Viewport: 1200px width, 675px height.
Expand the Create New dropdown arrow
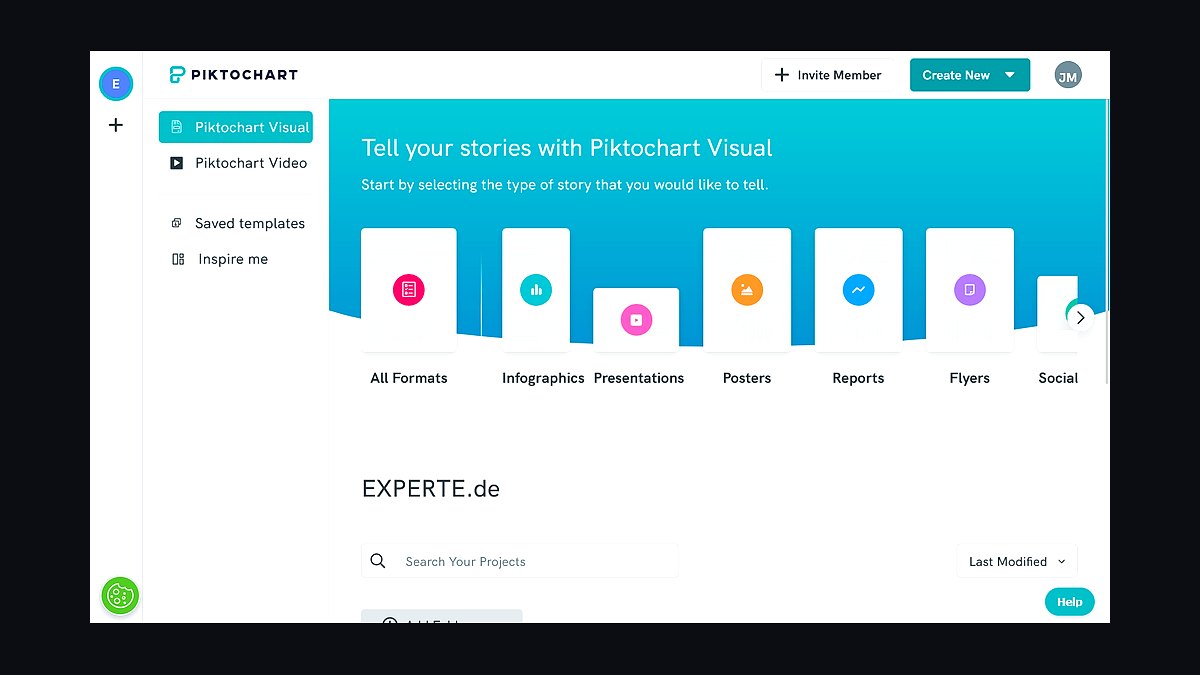(1010, 75)
